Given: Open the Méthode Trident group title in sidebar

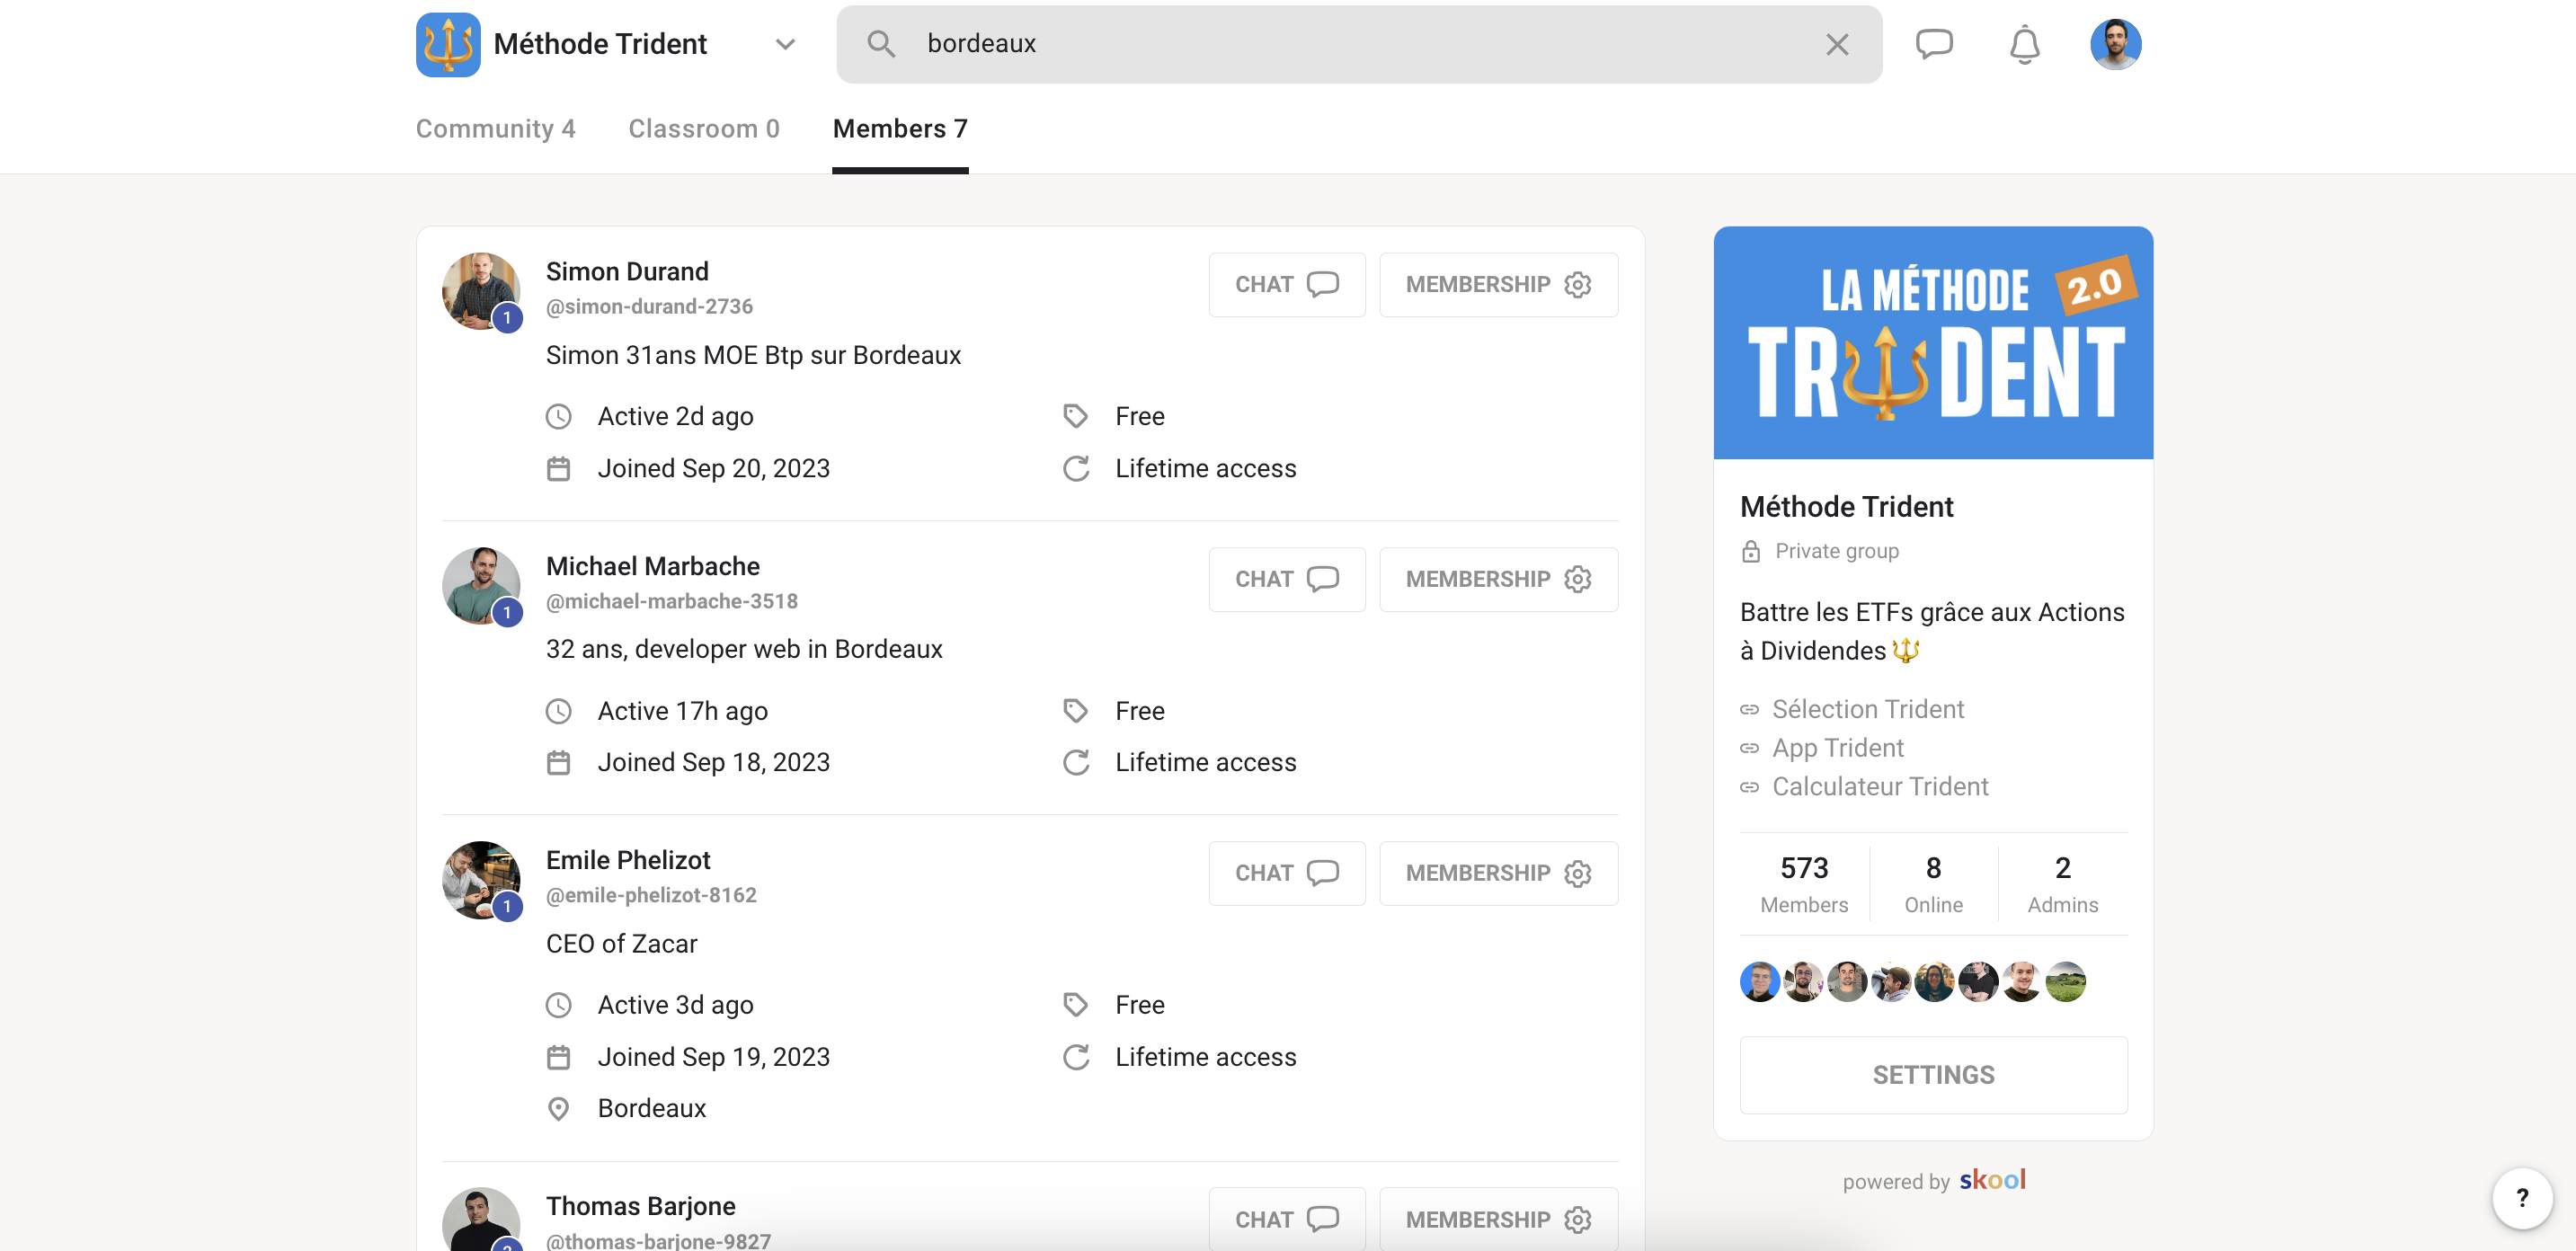Looking at the screenshot, I should (x=1846, y=507).
